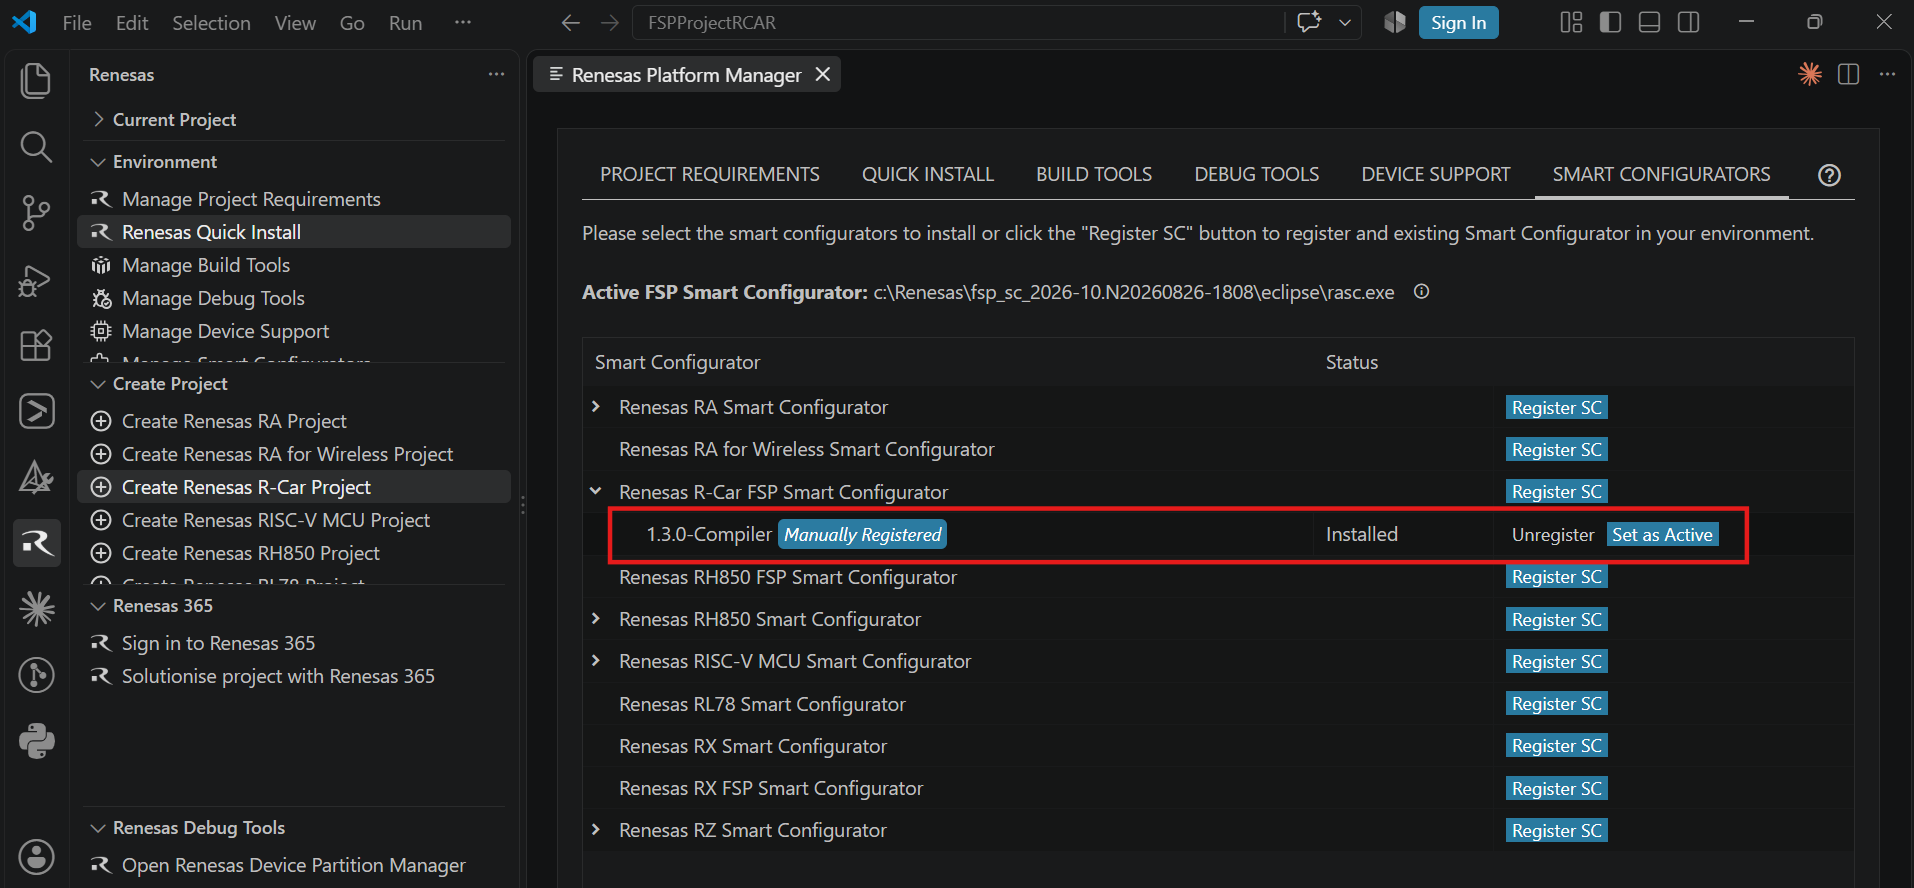Open the Extensions view
Viewport: 1914px width, 888px height.
[x=36, y=346]
